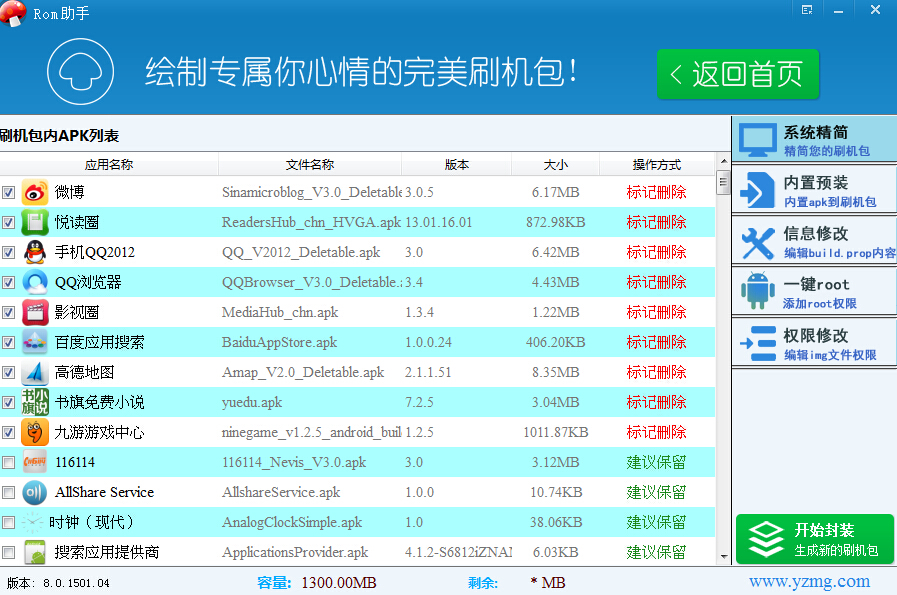Sort by 文件名称 column header
This screenshot has width=897, height=595.
coord(309,165)
